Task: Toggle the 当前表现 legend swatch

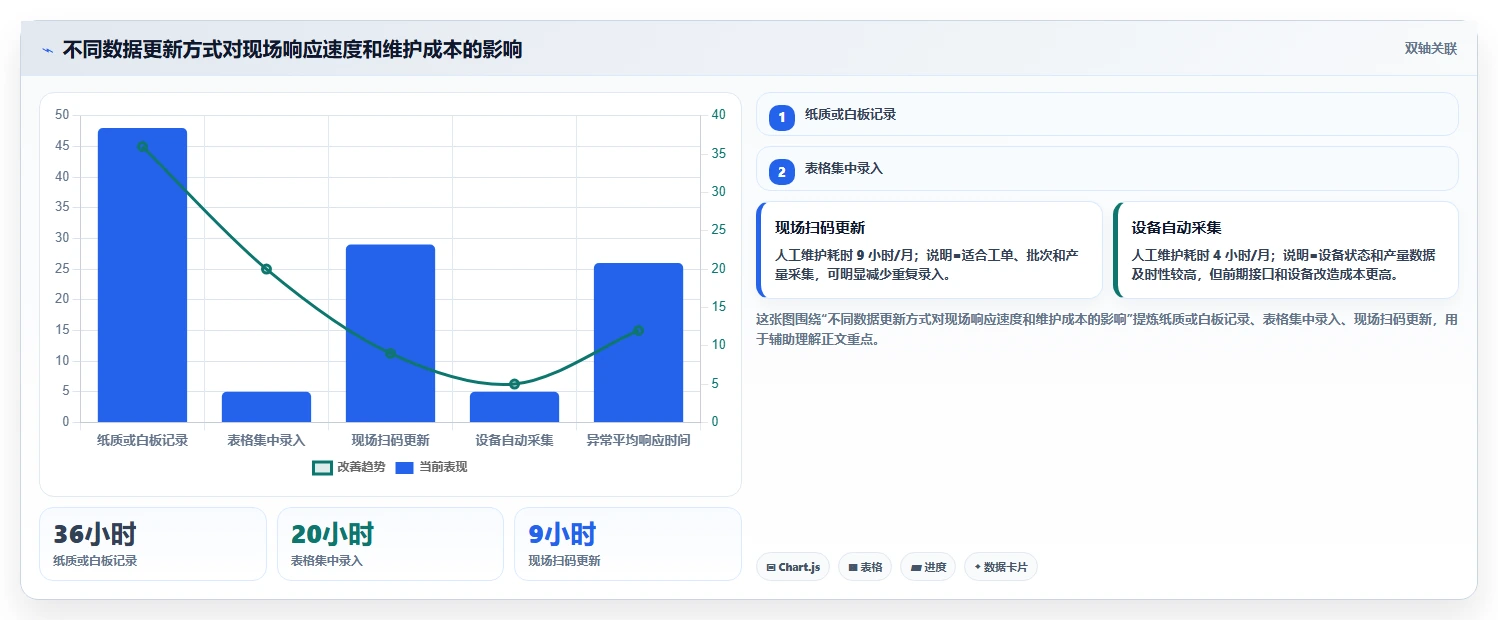Action: [x=404, y=467]
